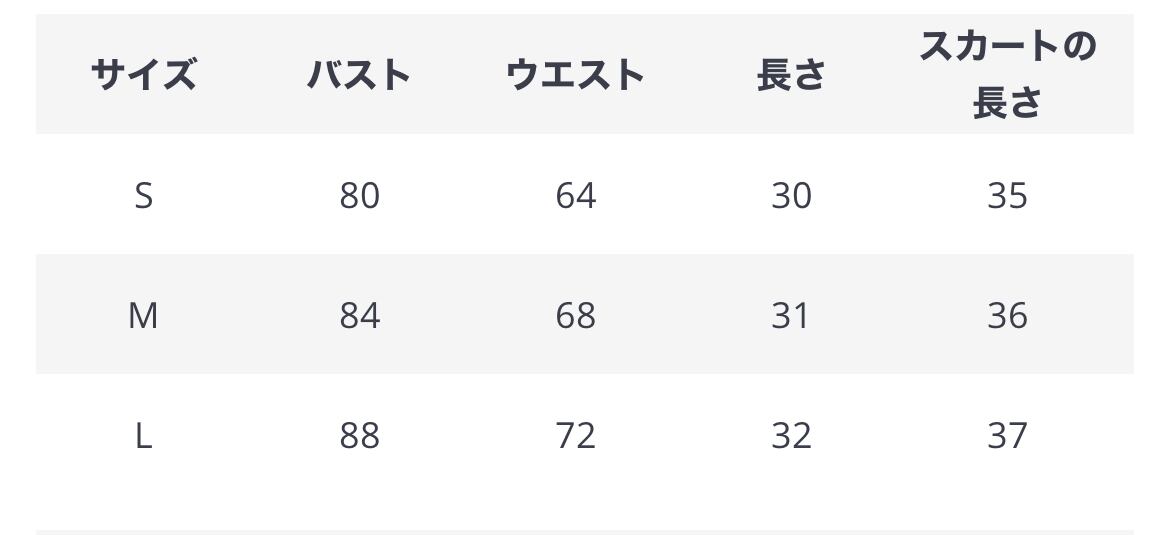
Task: Click length value 30 in S row
Action: 791,195
